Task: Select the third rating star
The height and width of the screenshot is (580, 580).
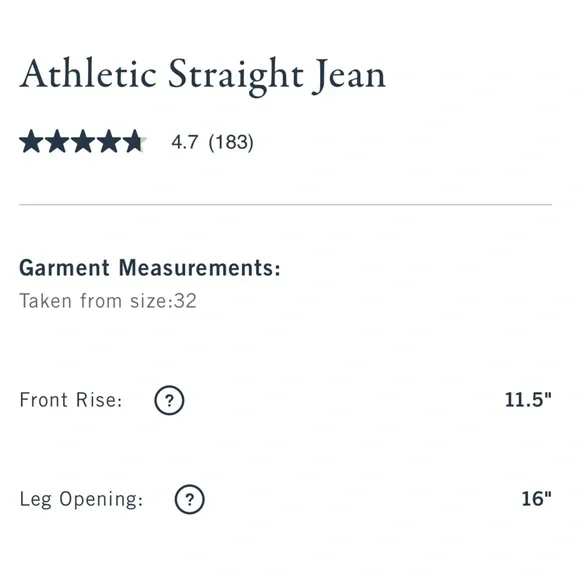Action: tap(83, 141)
